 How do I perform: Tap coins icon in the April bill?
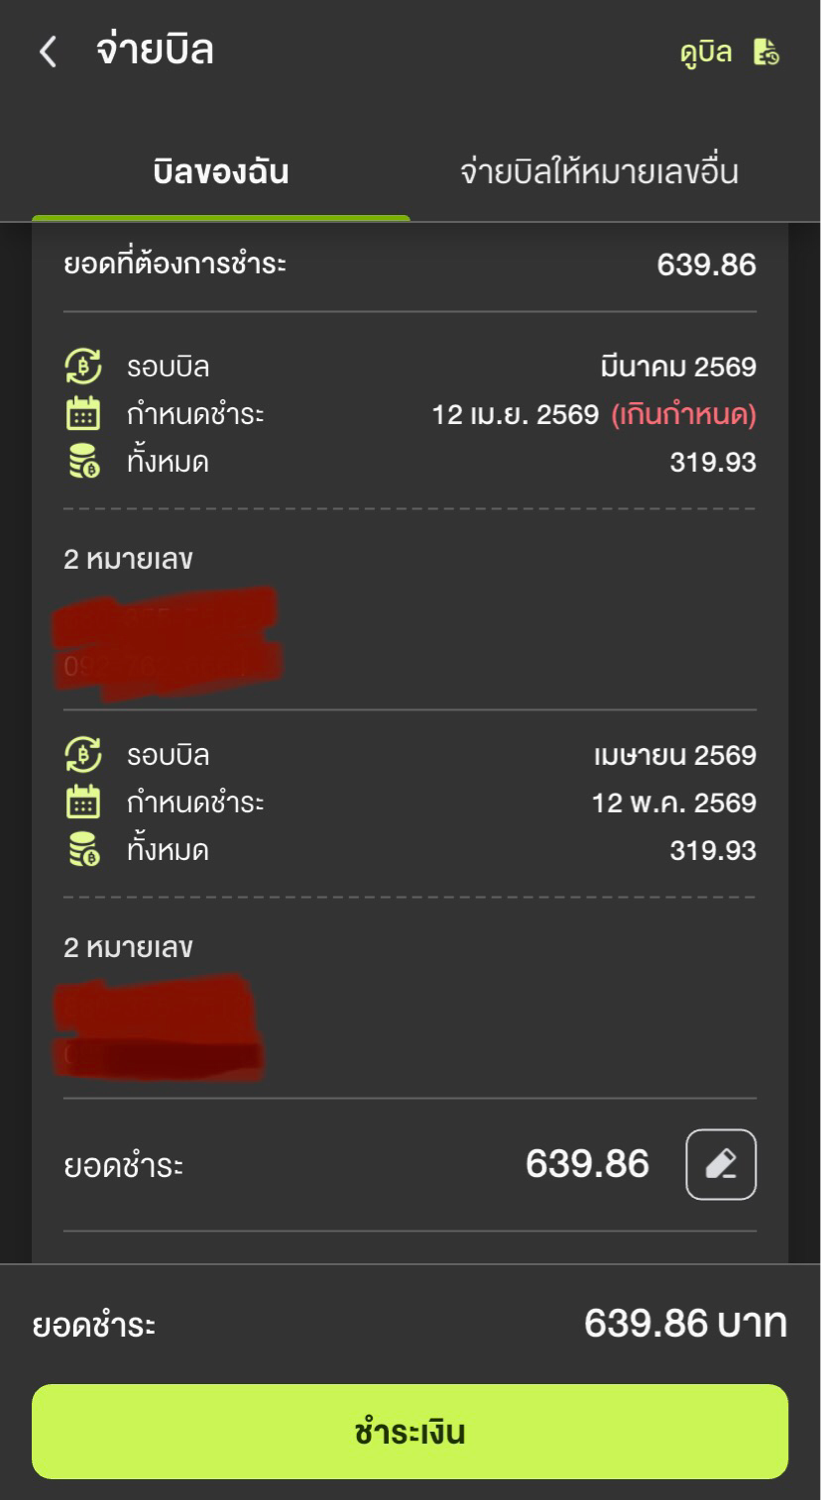83,850
